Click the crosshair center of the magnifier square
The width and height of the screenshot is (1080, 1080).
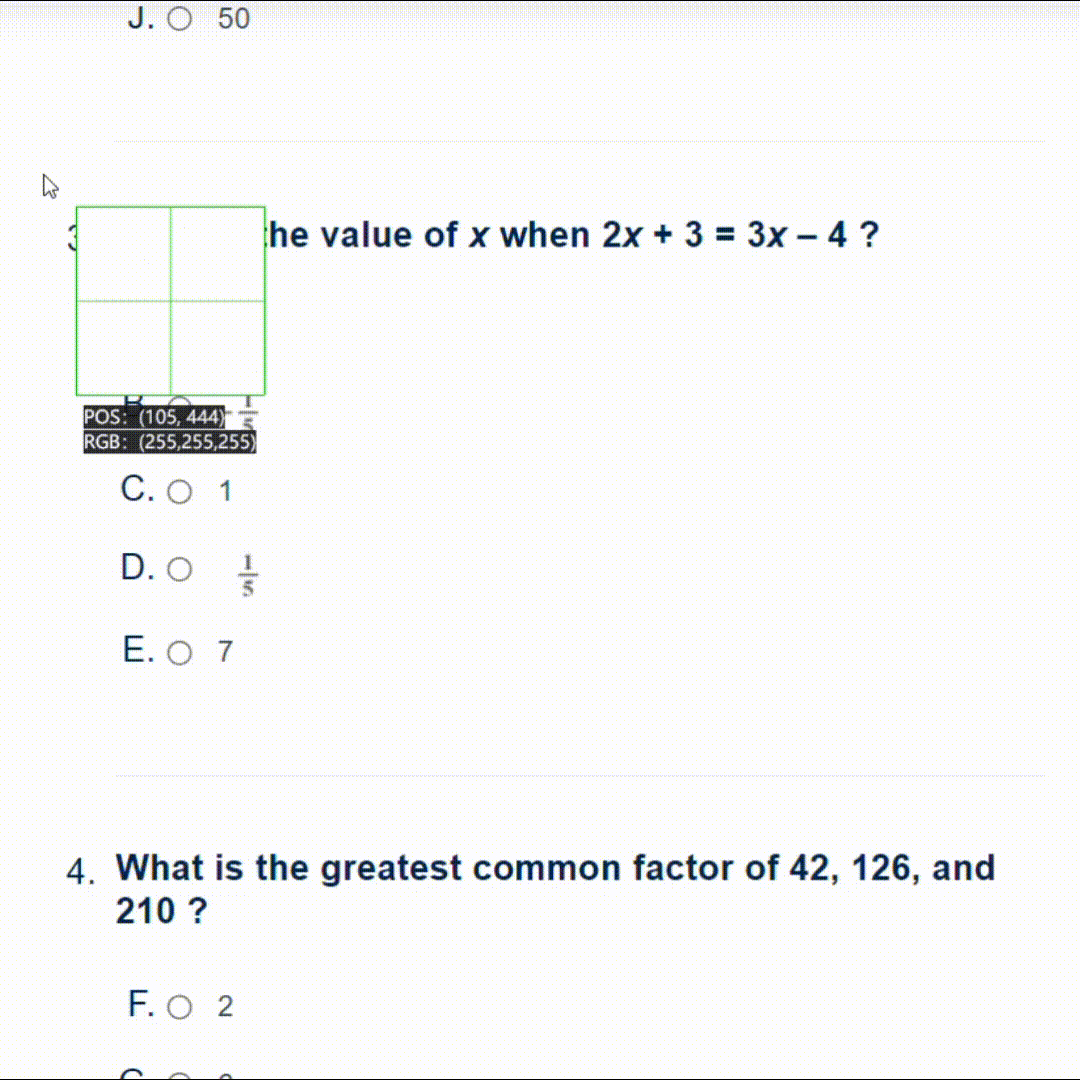coord(170,300)
